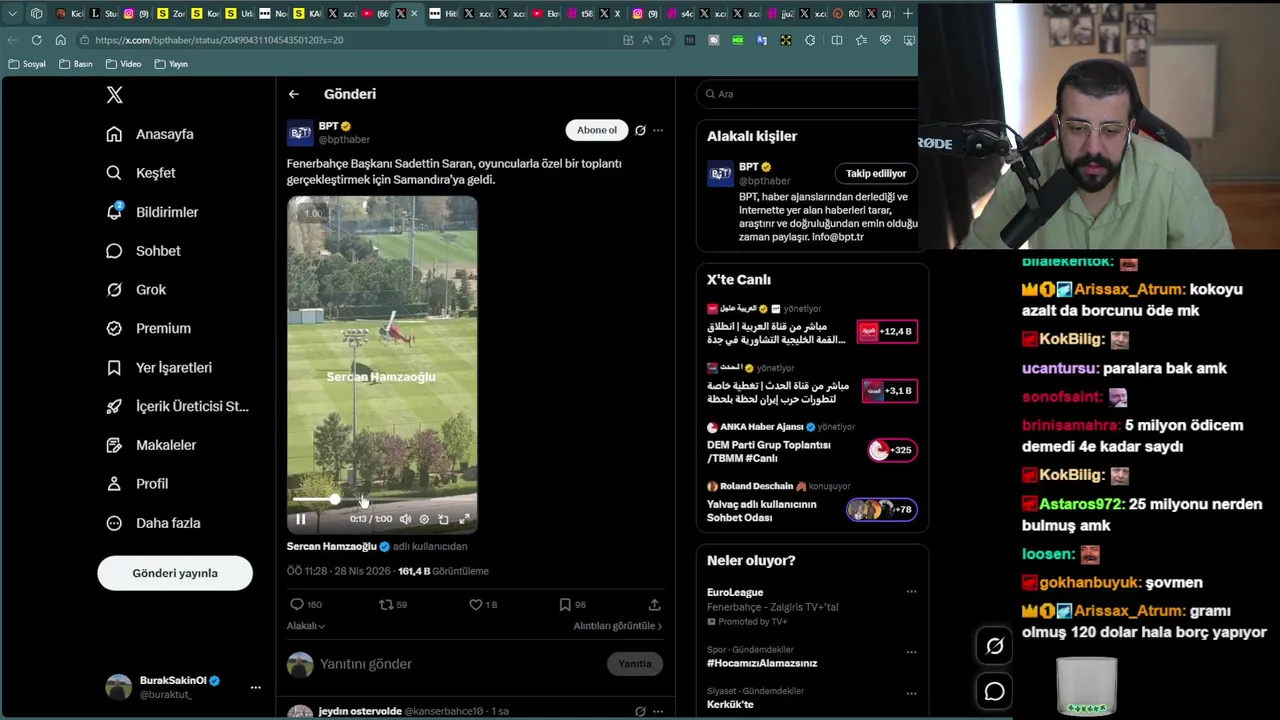Open the Keşfet explore page

coord(141,173)
